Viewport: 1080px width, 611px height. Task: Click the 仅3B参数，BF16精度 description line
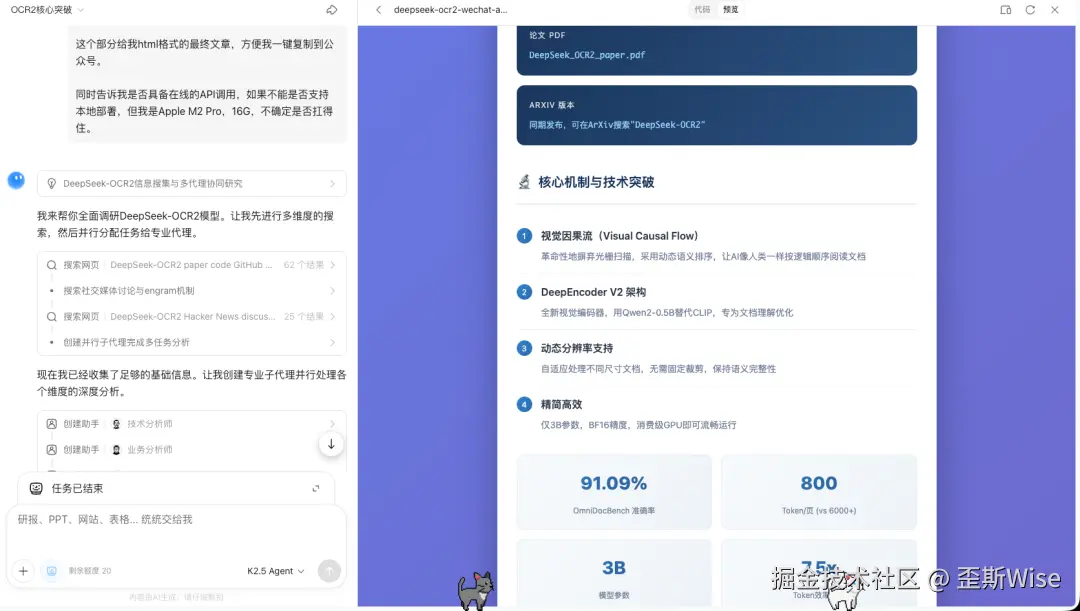pos(638,426)
